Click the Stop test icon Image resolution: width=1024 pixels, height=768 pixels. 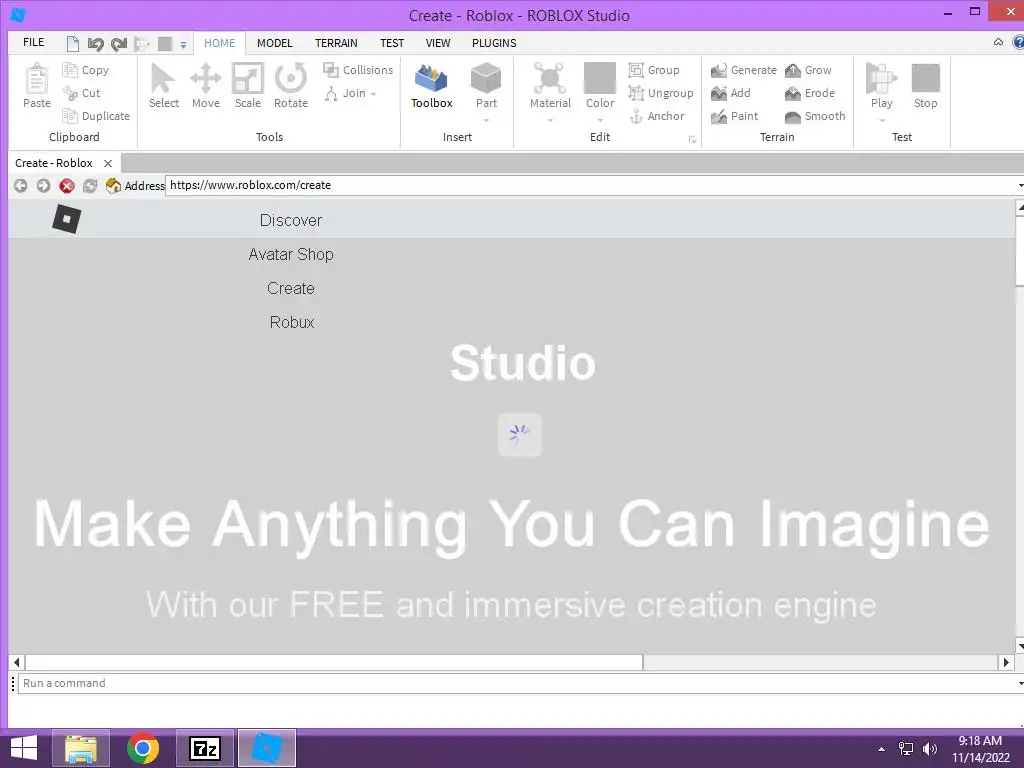pos(925,78)
